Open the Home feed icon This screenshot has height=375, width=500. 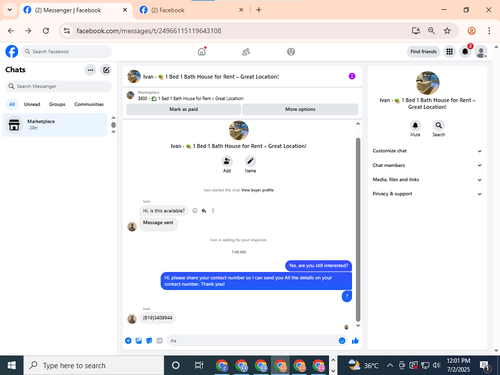tap(202, 52)
